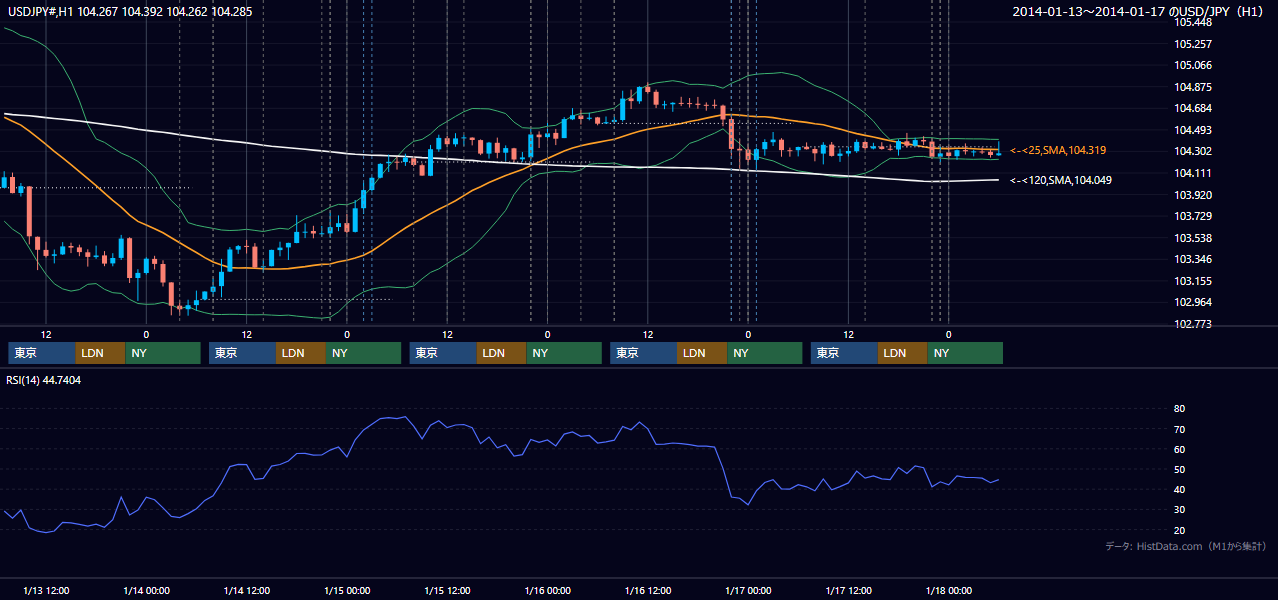Click price axis label 105.448
1278x600 pixels.
pyautogui.click(x=1191, y=22)
